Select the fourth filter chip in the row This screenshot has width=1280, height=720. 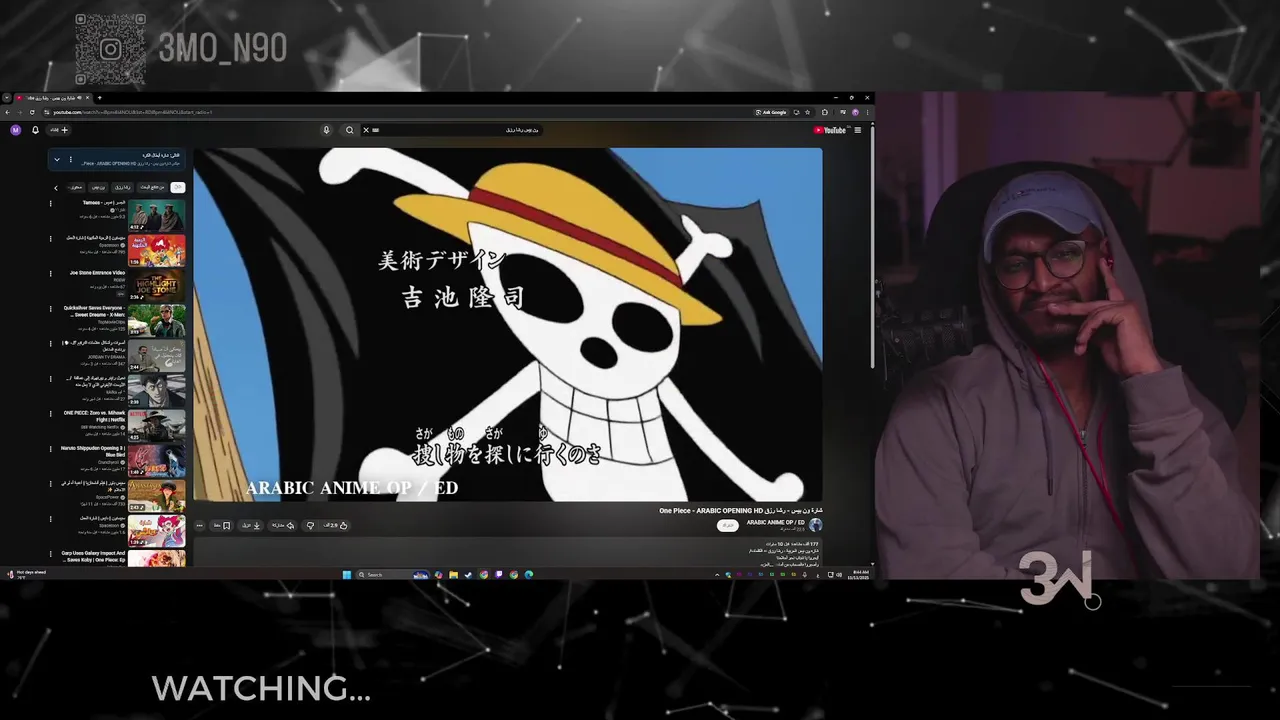click(x=98, y=187)
